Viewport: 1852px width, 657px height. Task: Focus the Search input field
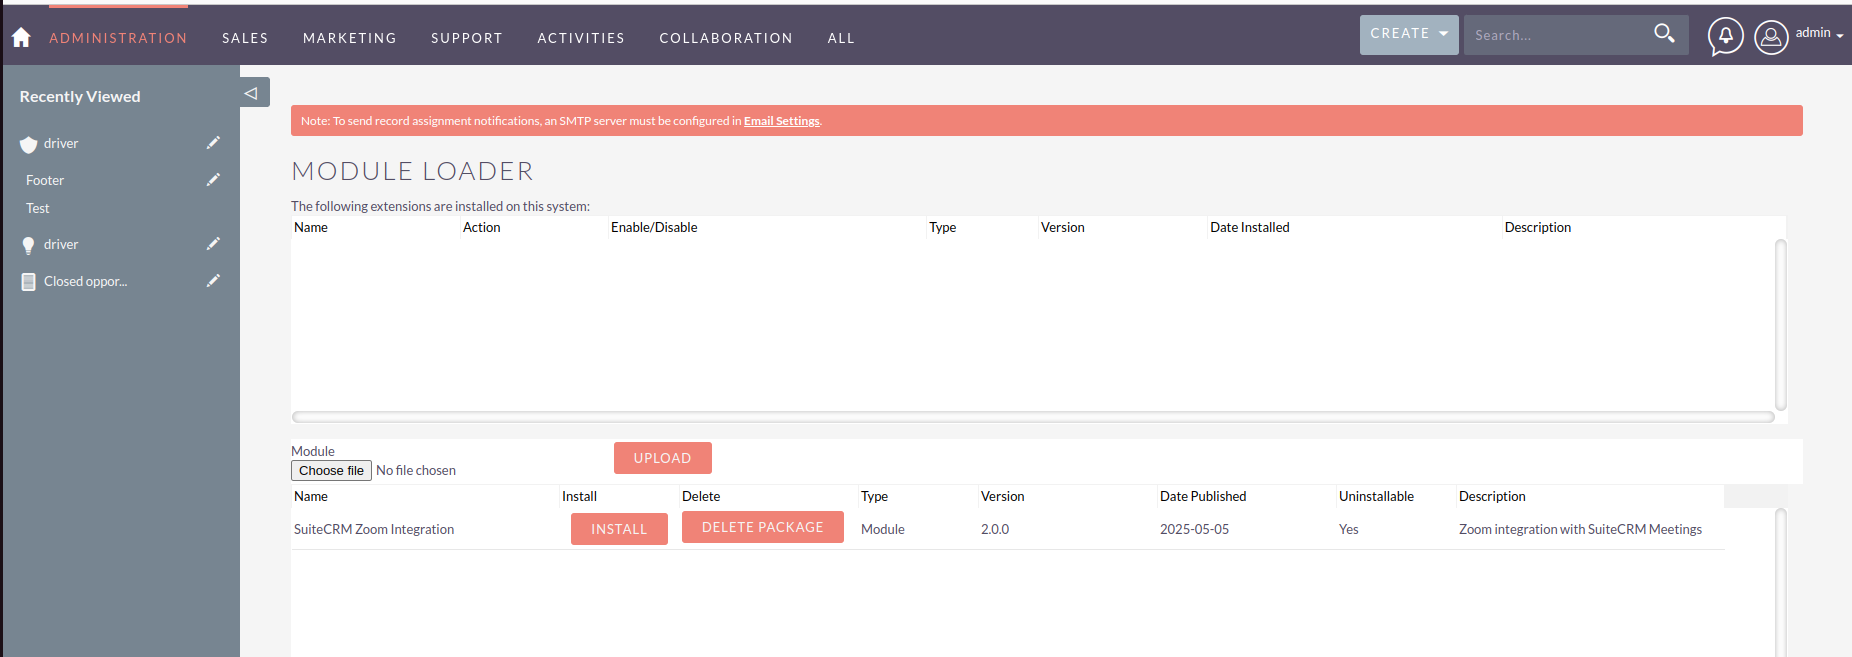(x=1555, y=35)
